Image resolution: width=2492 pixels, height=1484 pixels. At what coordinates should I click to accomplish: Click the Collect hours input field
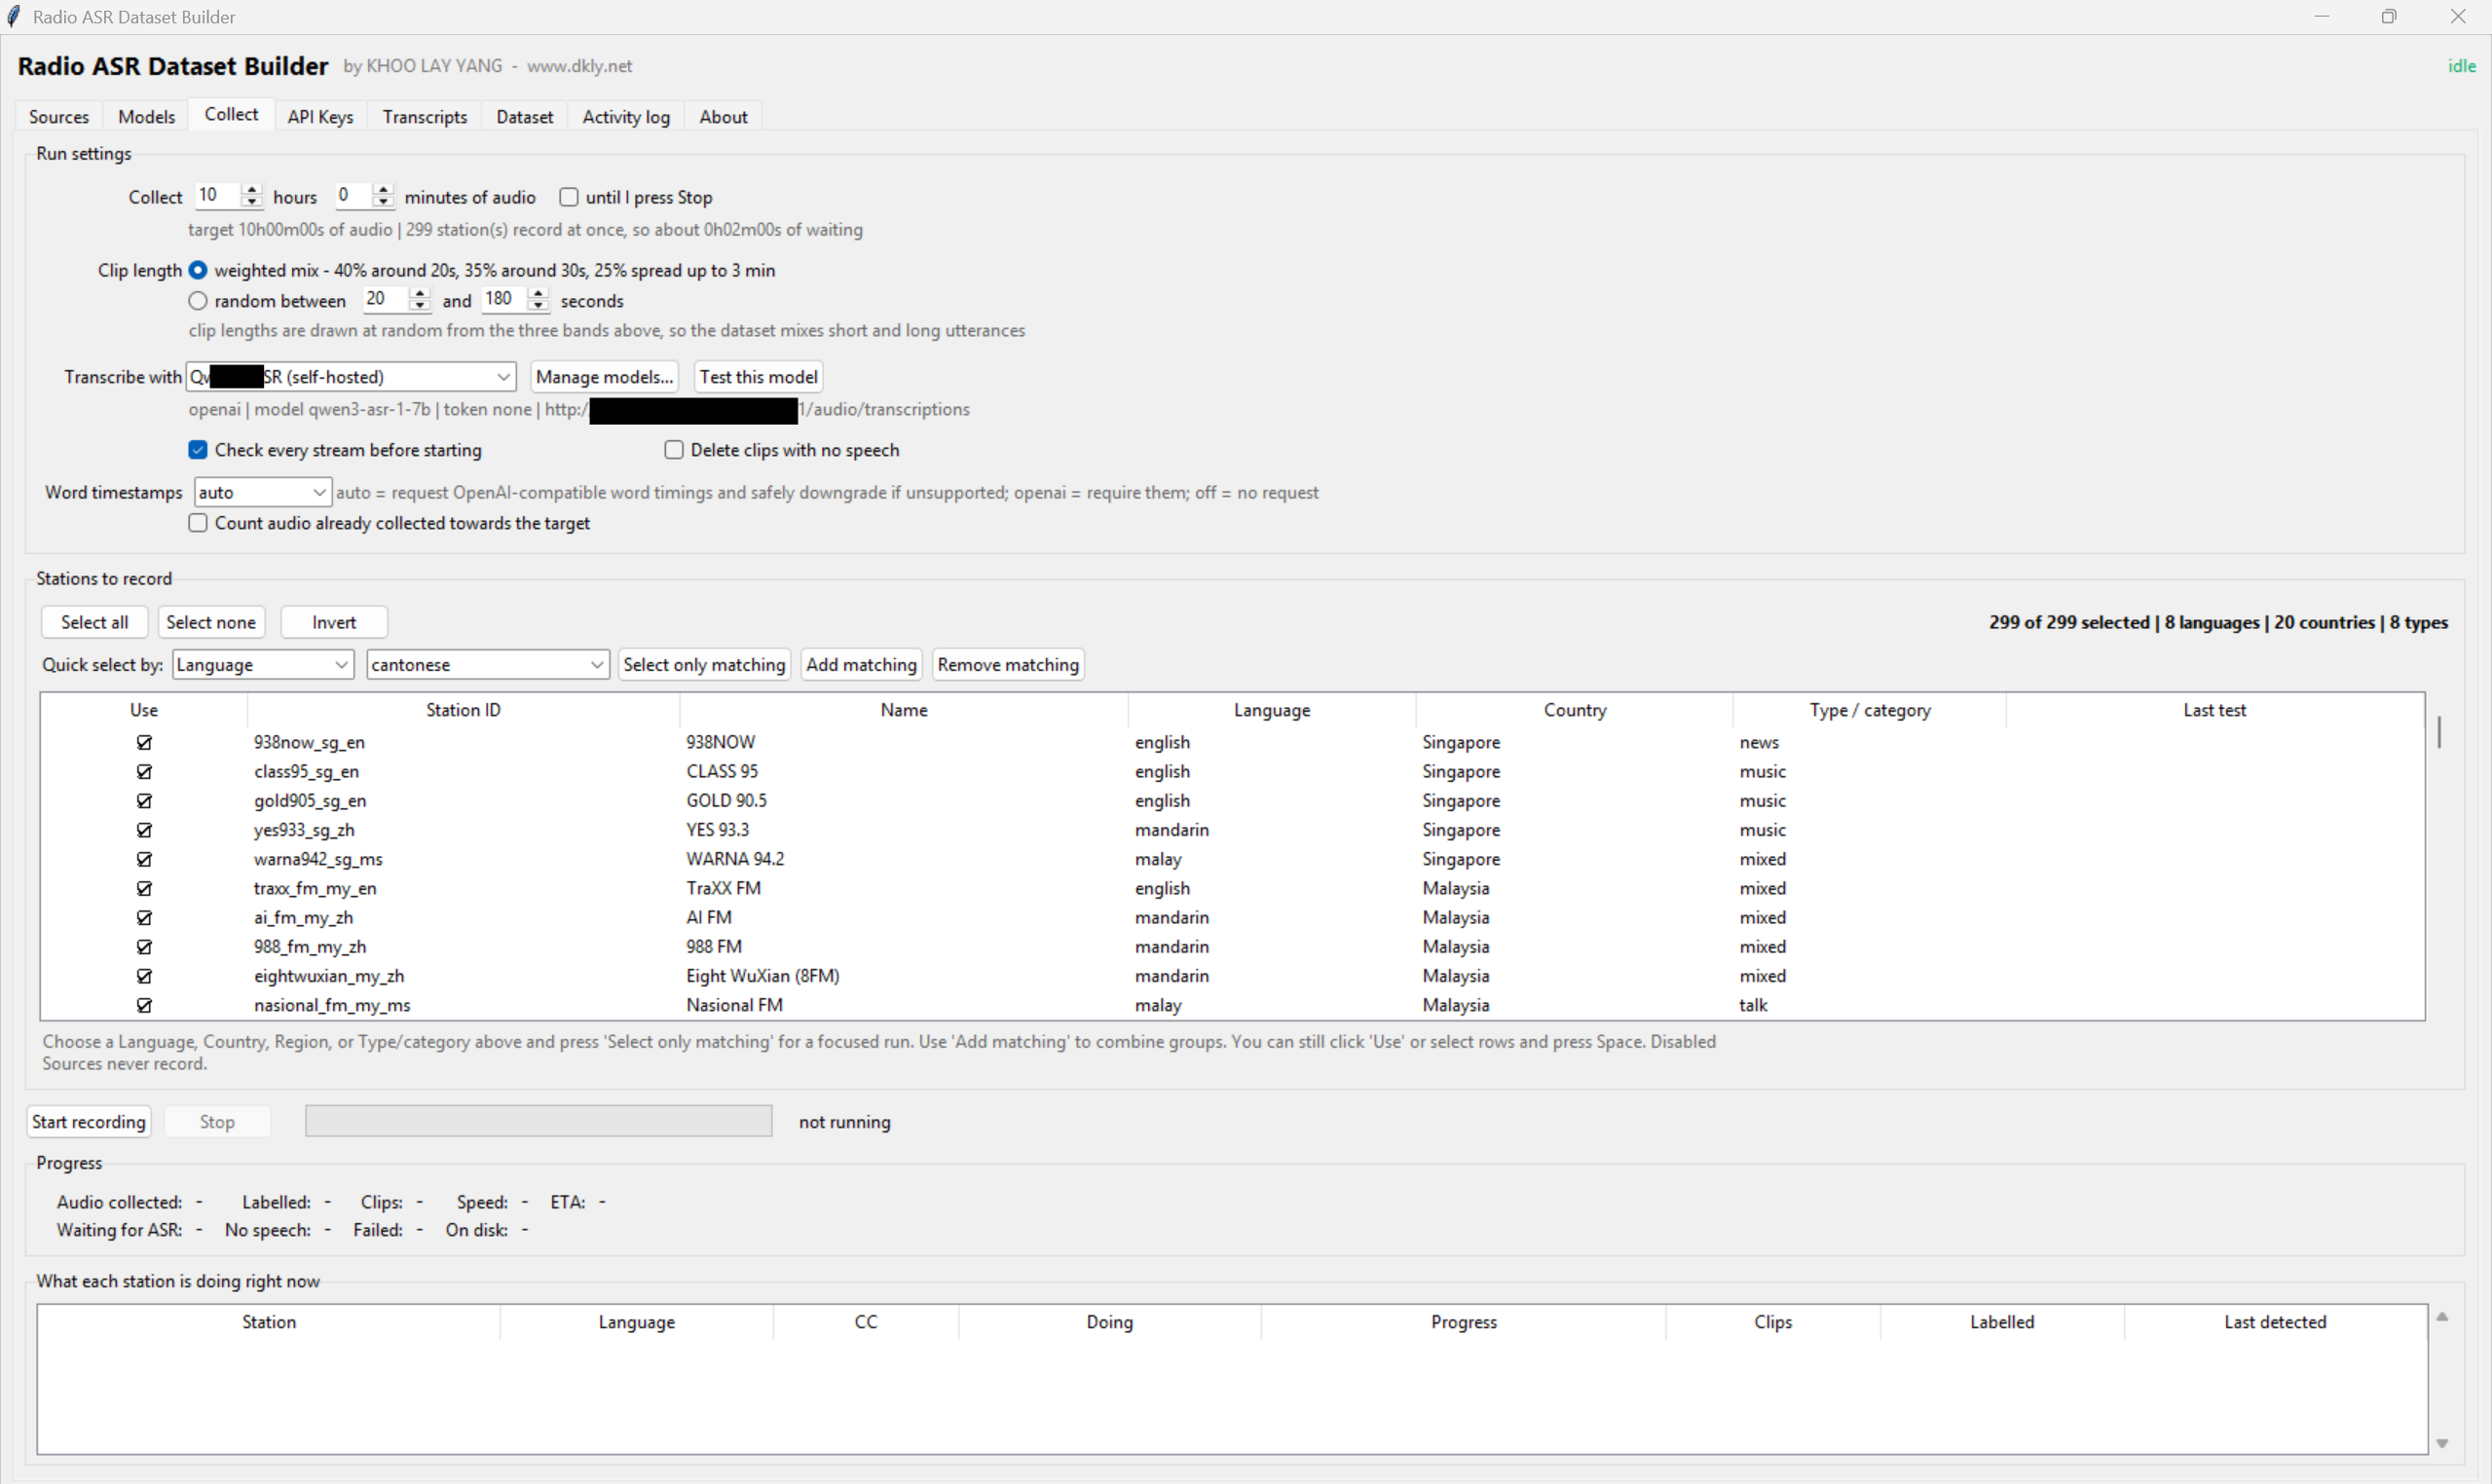[x=219, y=196]
